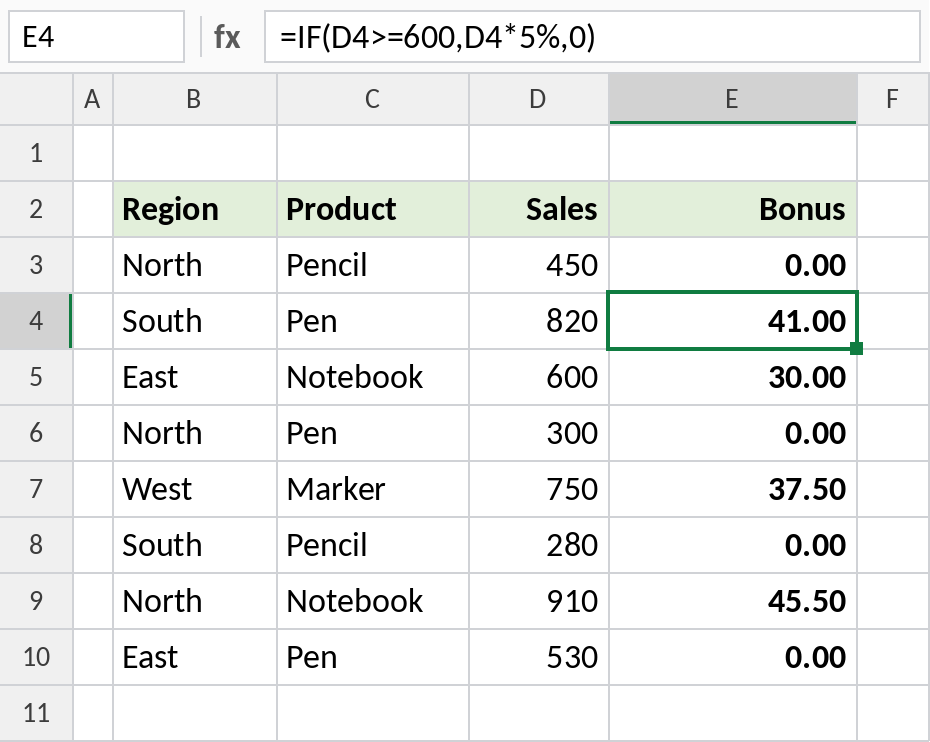The image size is (930, 742).
Task: Select column F header
Action: coord(893,99)
